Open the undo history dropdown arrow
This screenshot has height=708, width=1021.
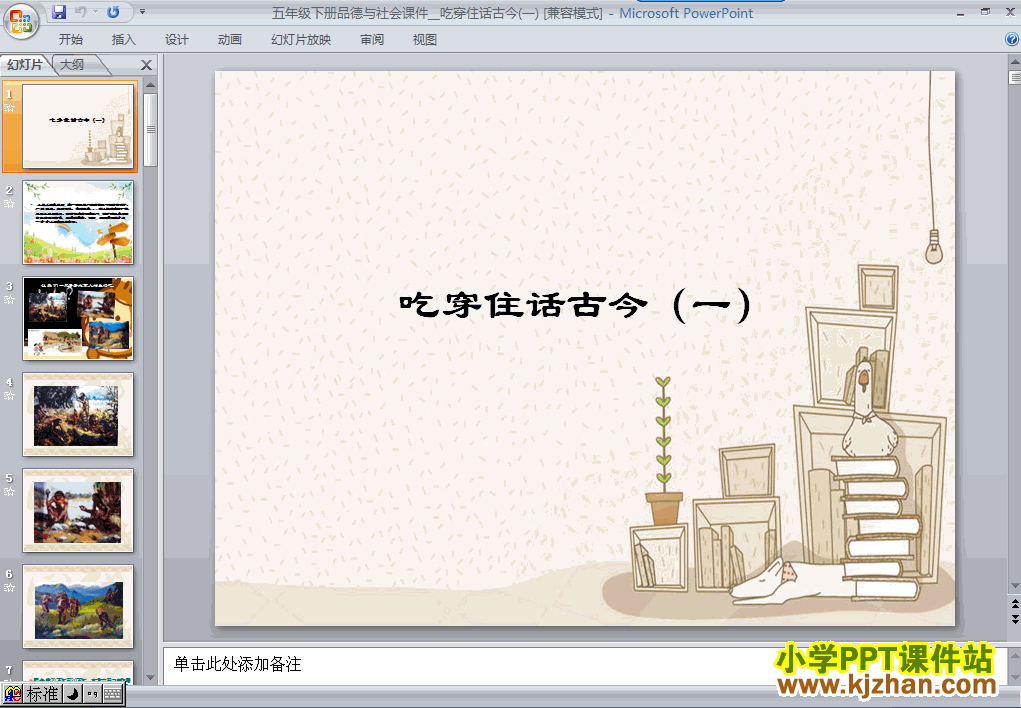point(95,12)
